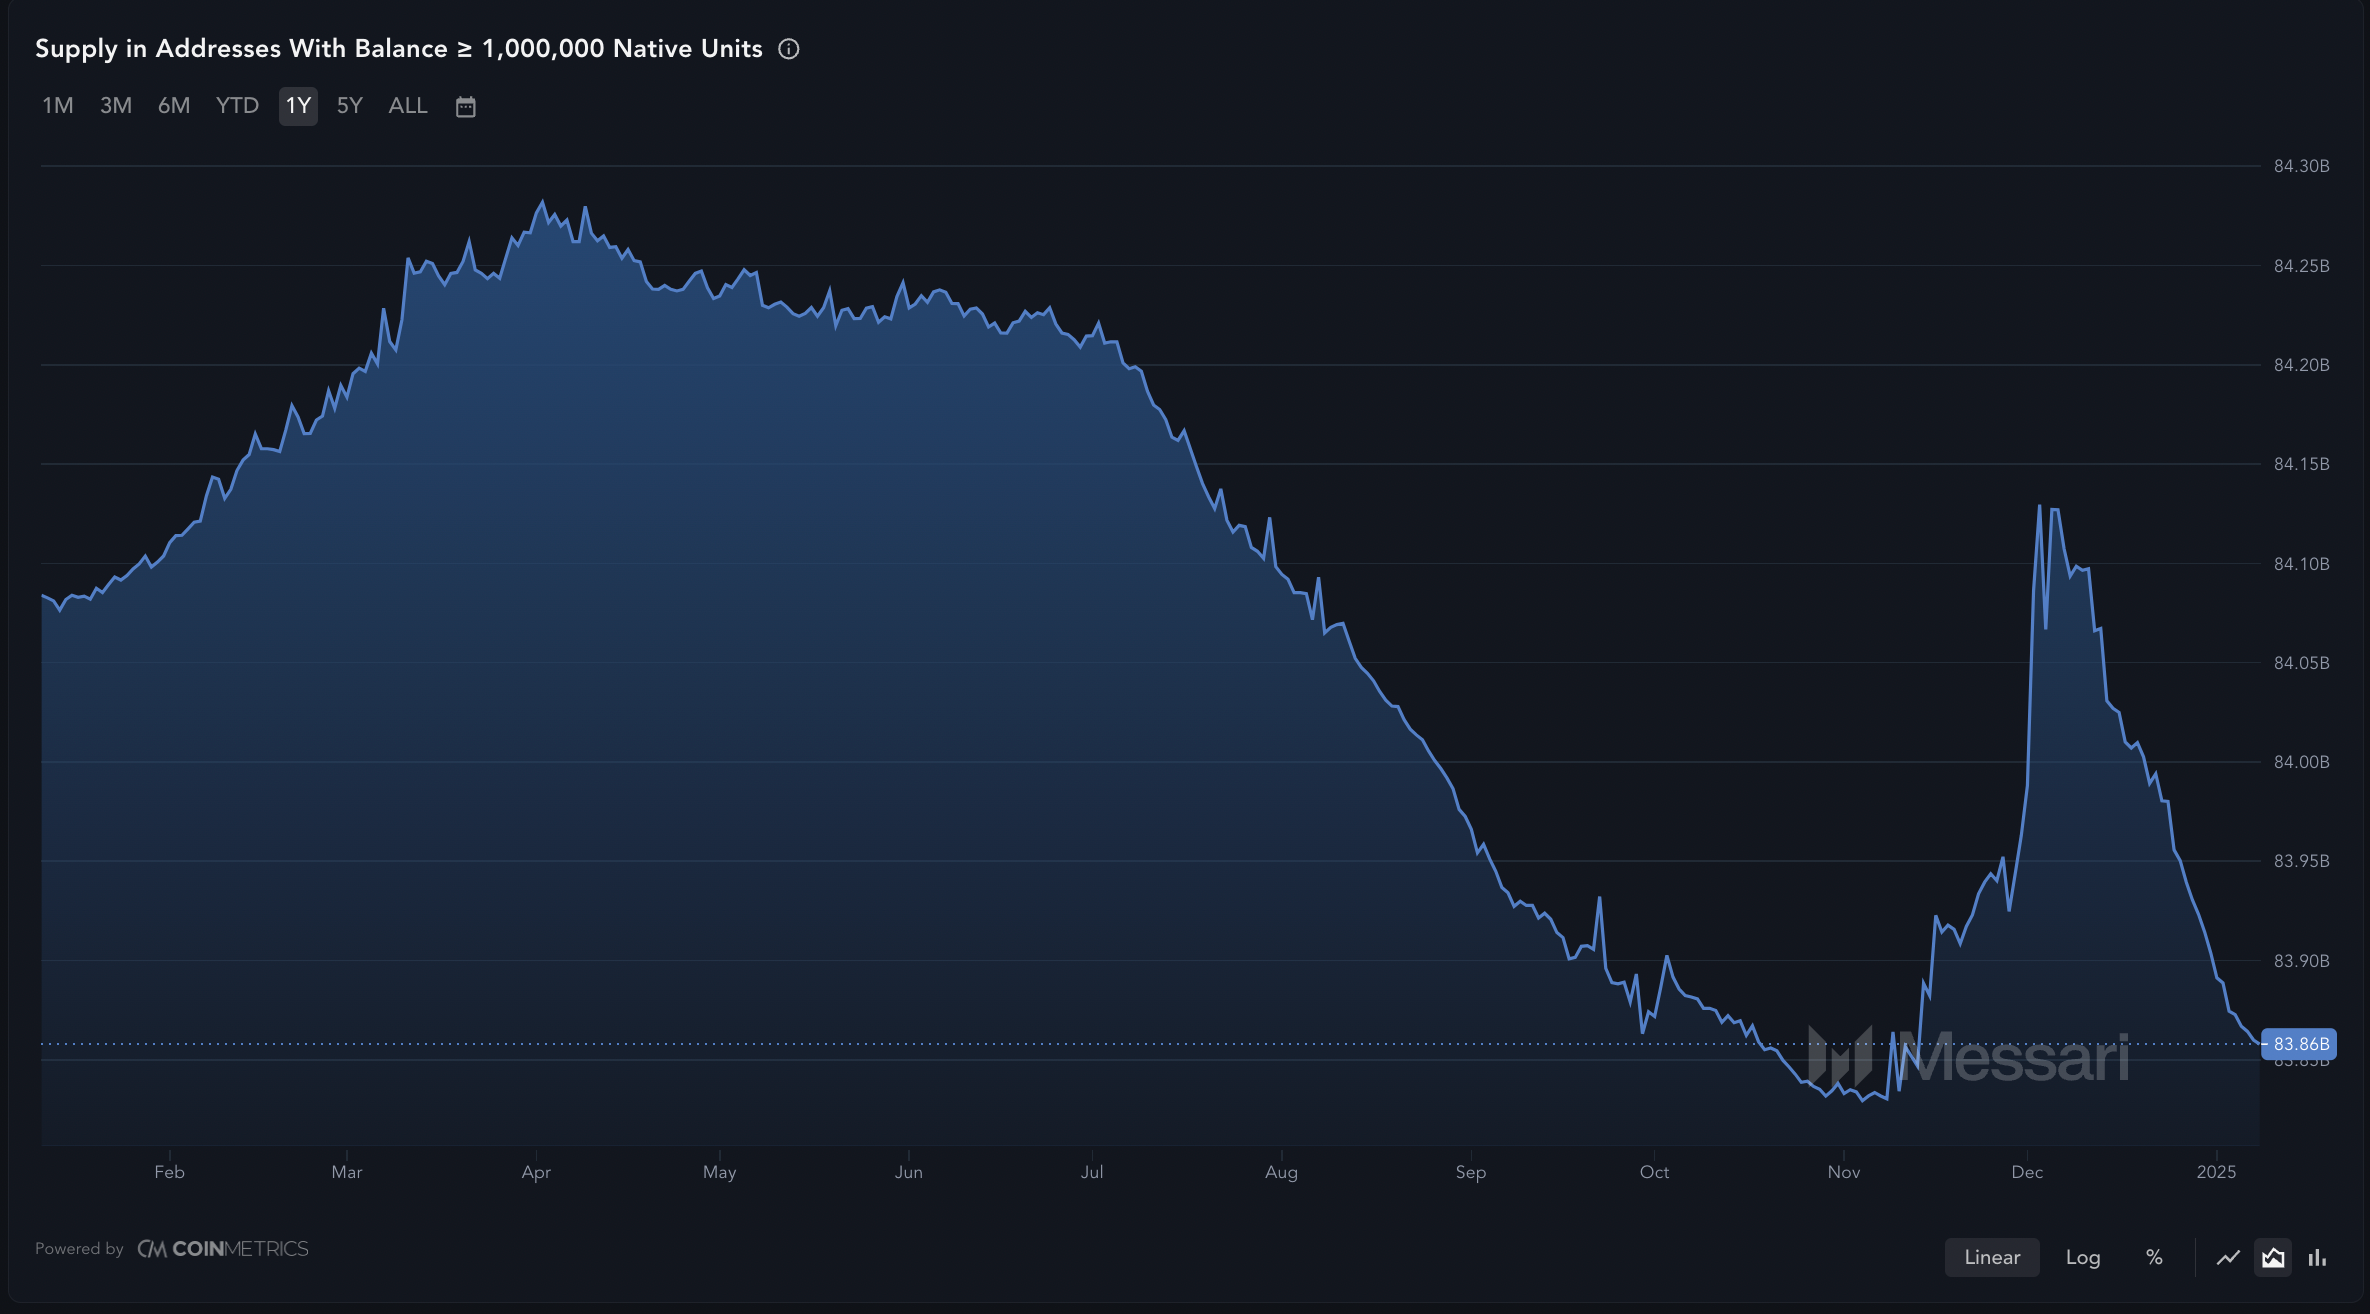Switch to bar chart view

point(2317,1257)
